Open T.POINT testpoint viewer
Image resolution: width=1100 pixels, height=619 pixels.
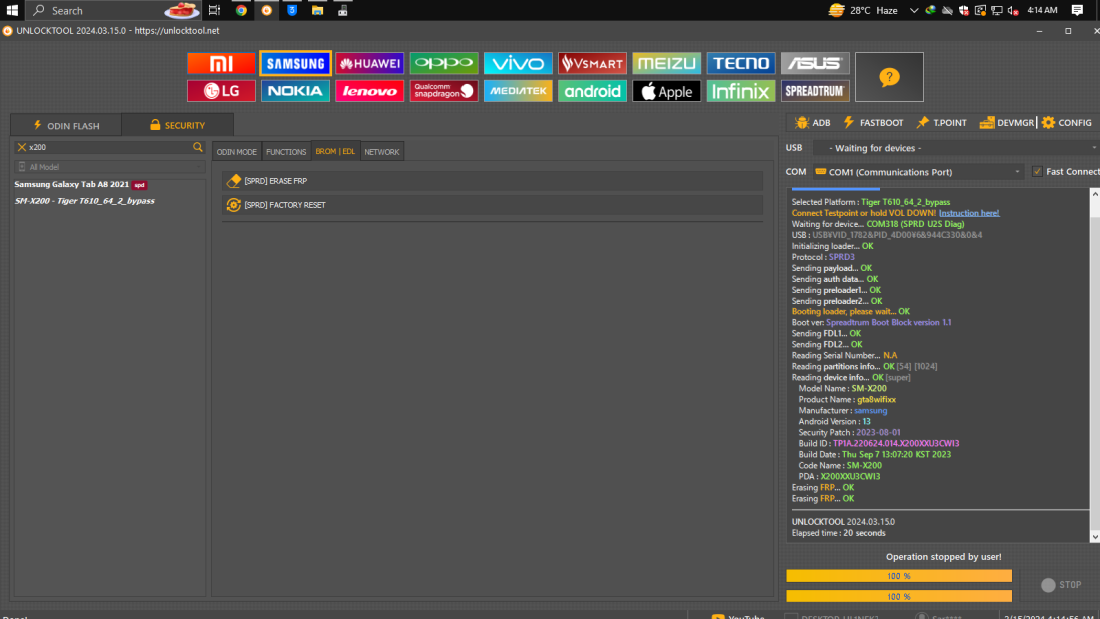pyautogui.click(x=941, y=123)
